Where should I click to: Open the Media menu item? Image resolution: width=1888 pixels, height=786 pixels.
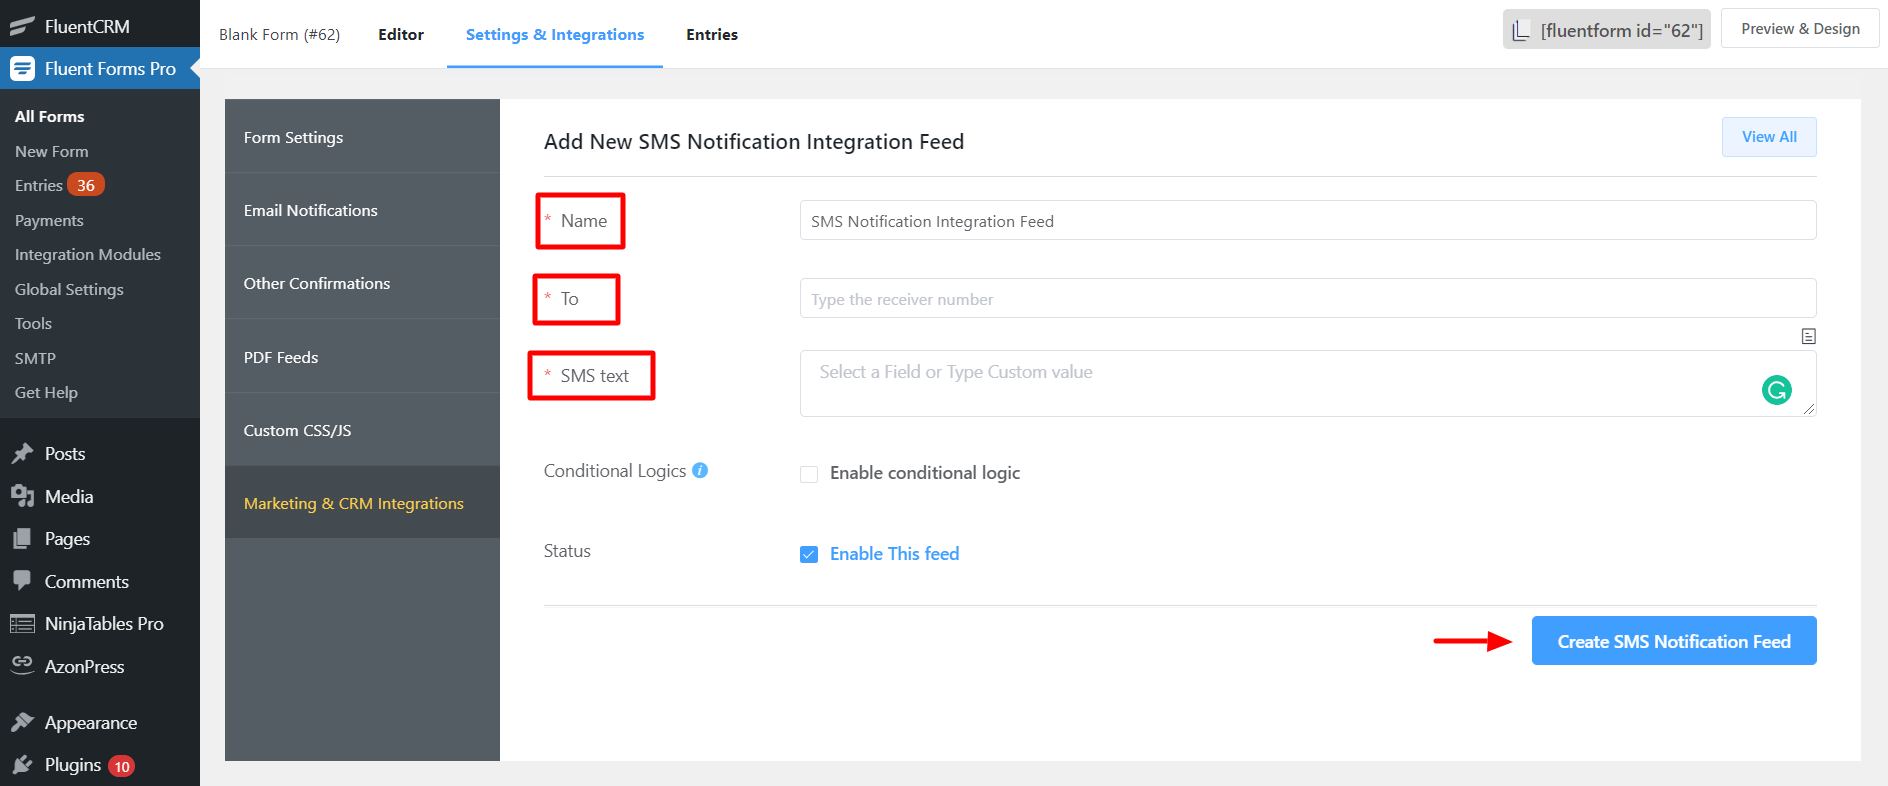100,496
